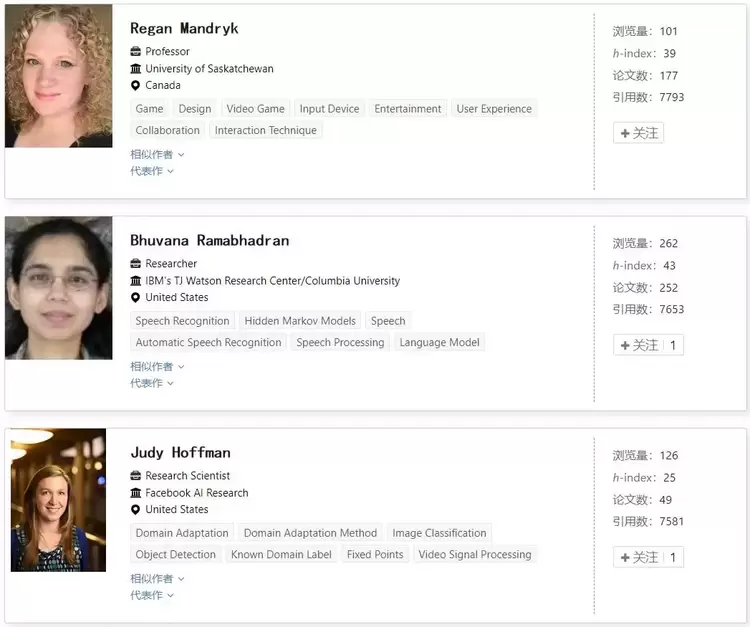Click the institution icon next to University of Saskatchewan
This screenshot has height=627, width=750.
[x=136, y=69]
